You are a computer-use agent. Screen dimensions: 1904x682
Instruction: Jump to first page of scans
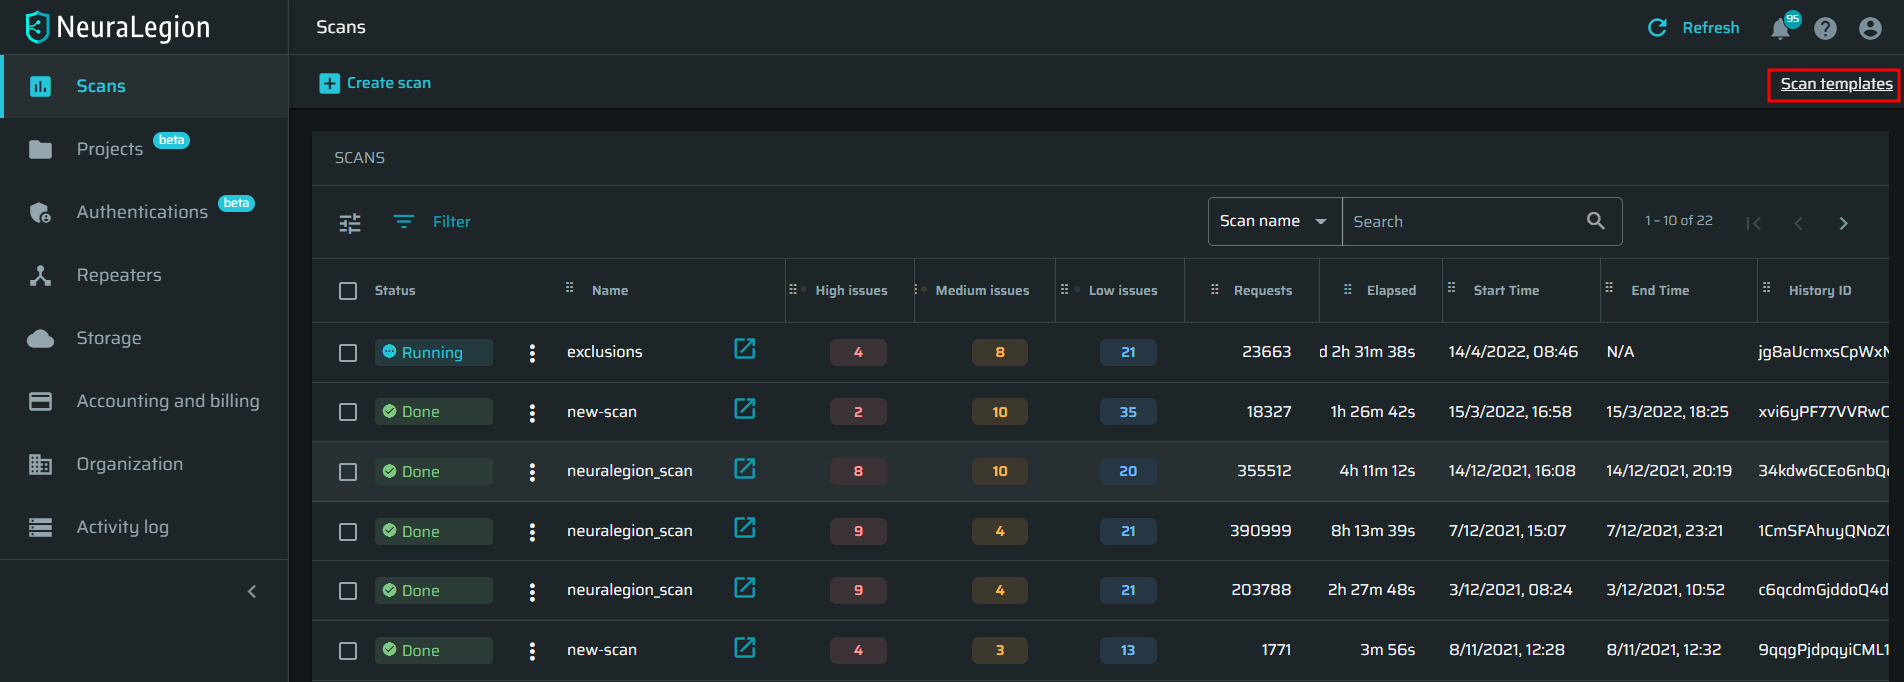click(x=1753, y=223)
